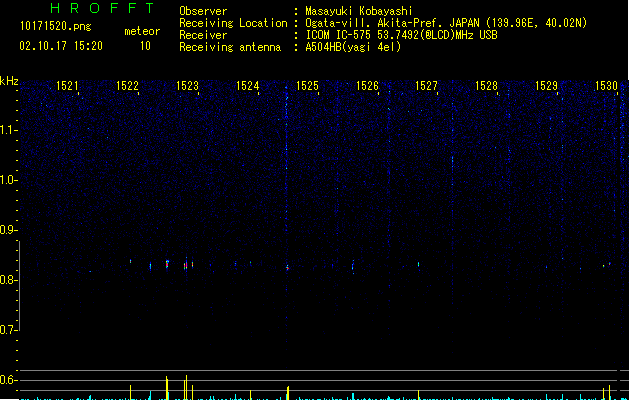Click the 1523 time marker
The height and width of the screenshot is (400, 629).
click(x=187, y=86)
